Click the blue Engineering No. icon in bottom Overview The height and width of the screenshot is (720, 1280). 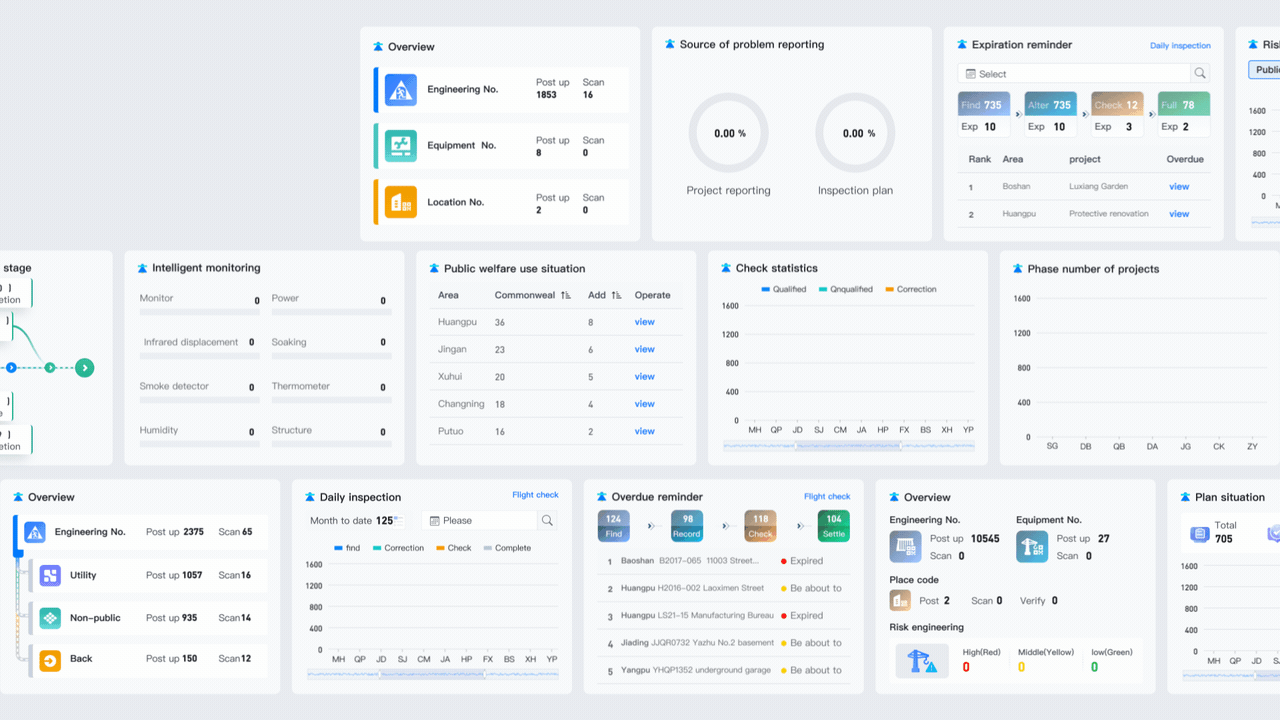click(35, 532)
